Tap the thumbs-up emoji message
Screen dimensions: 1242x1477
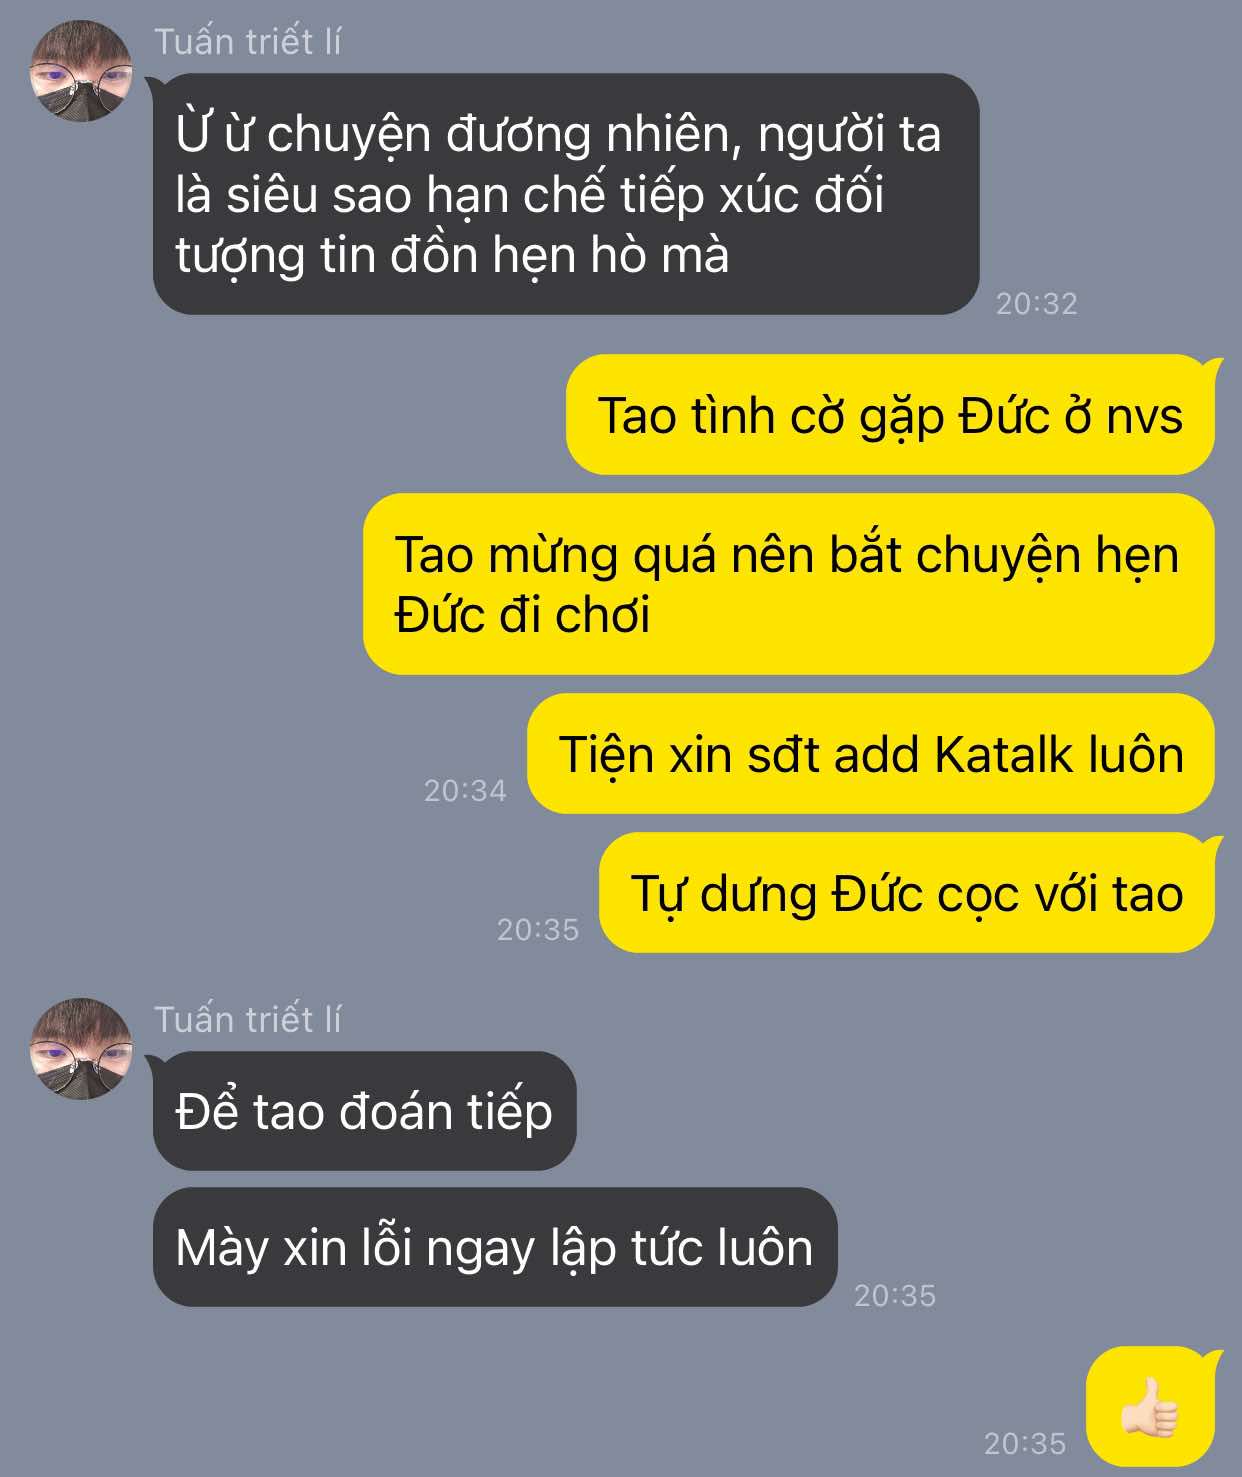1151,1407
